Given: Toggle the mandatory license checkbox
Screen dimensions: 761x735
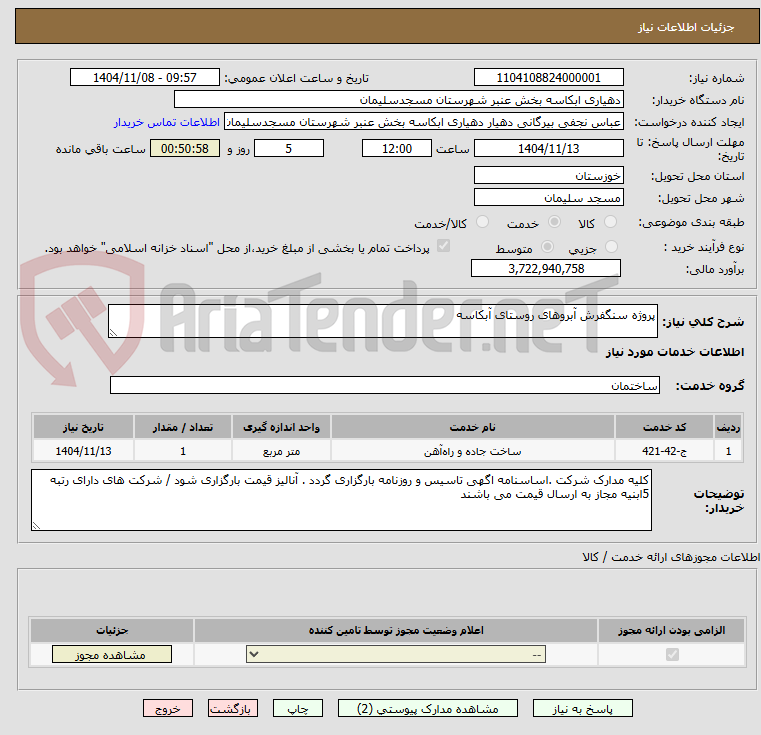Looking at the screenshot, I should (x=672, y=655).
